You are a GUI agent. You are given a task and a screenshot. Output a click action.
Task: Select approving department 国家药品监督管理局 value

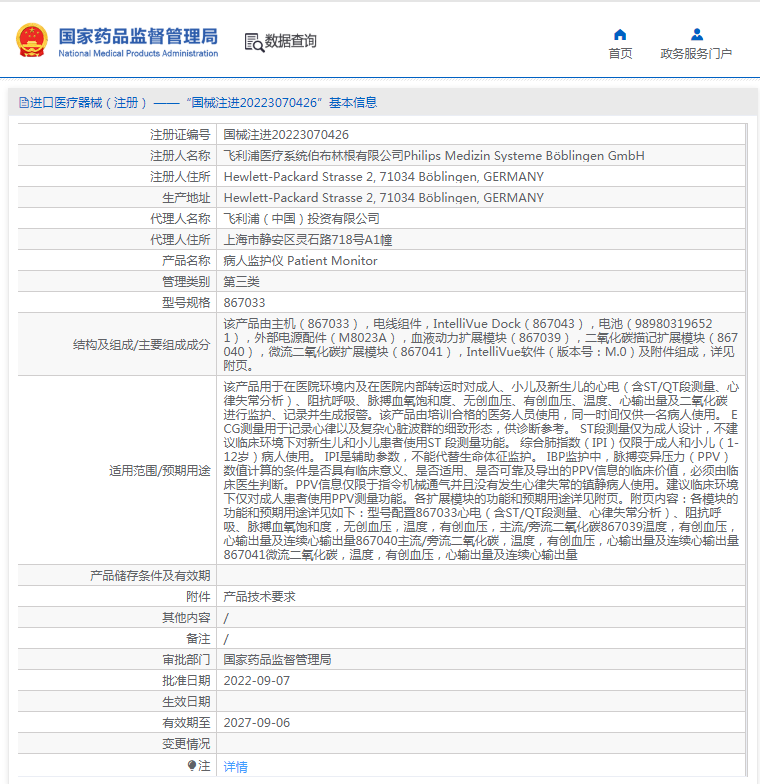[x=278, y=660]
